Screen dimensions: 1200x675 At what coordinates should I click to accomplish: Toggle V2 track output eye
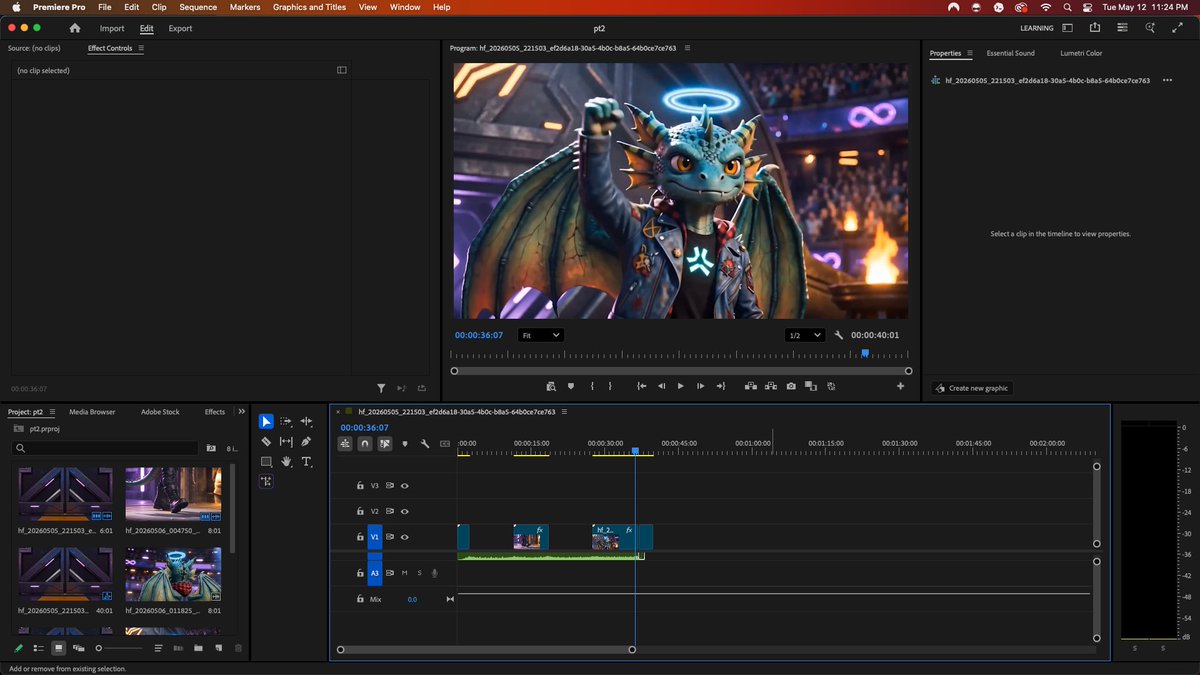coord(405,511)
